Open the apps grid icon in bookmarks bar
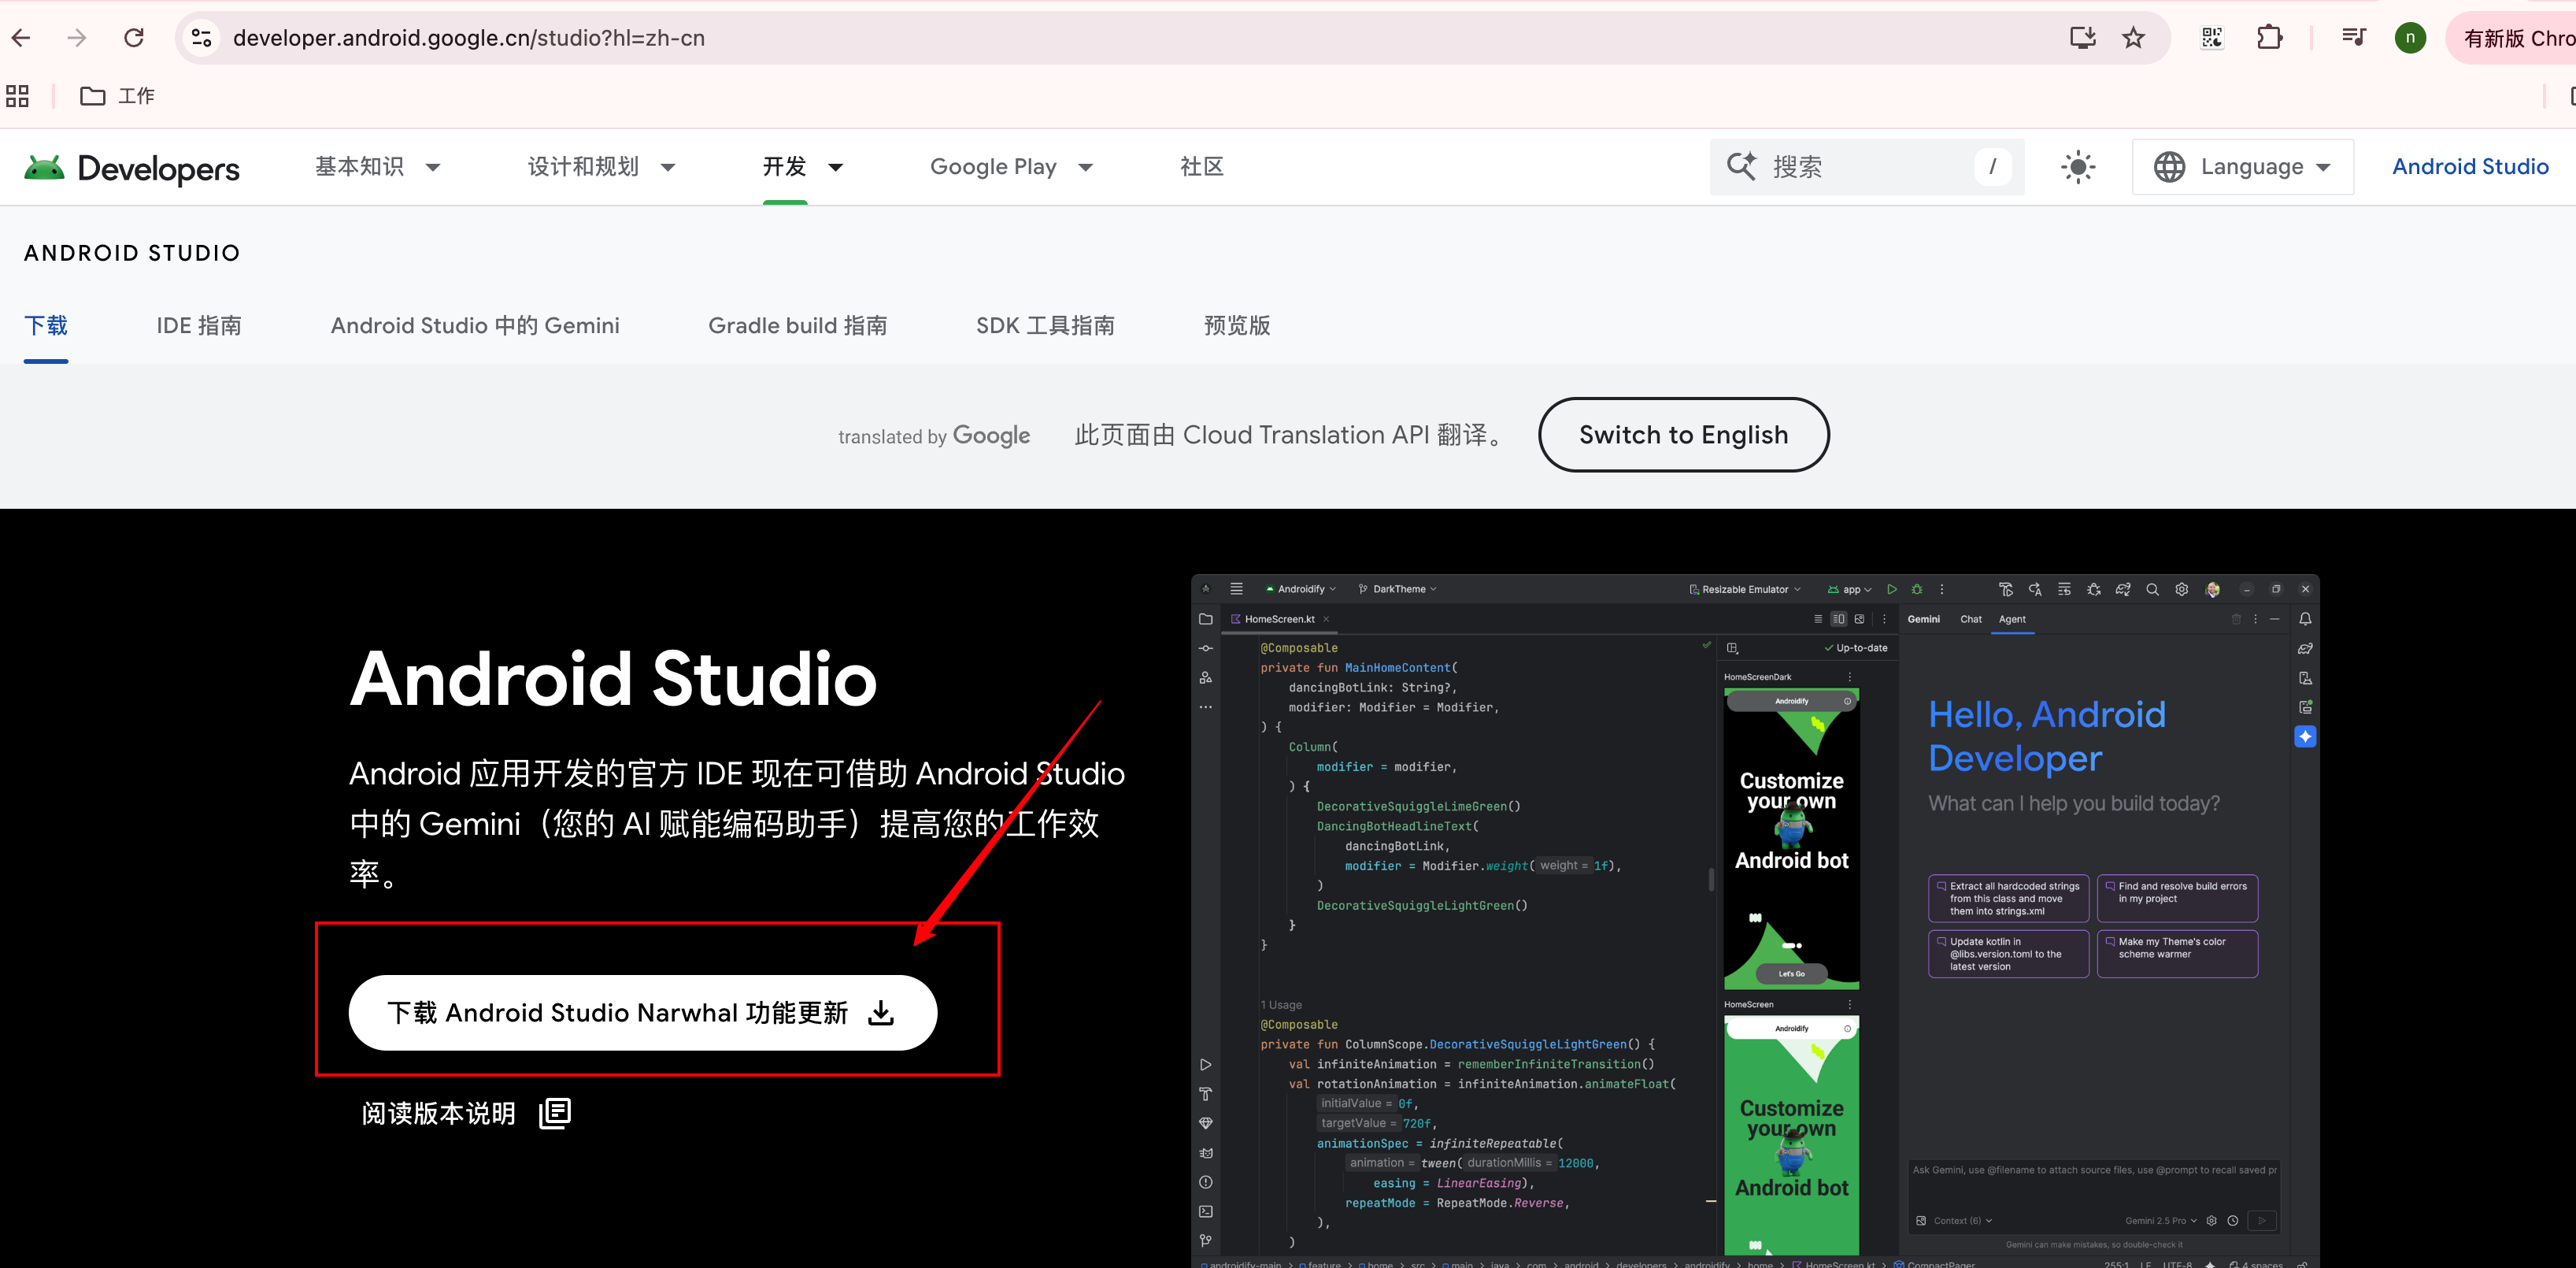Screen dimensions: 2576x1268 [18, 96]
